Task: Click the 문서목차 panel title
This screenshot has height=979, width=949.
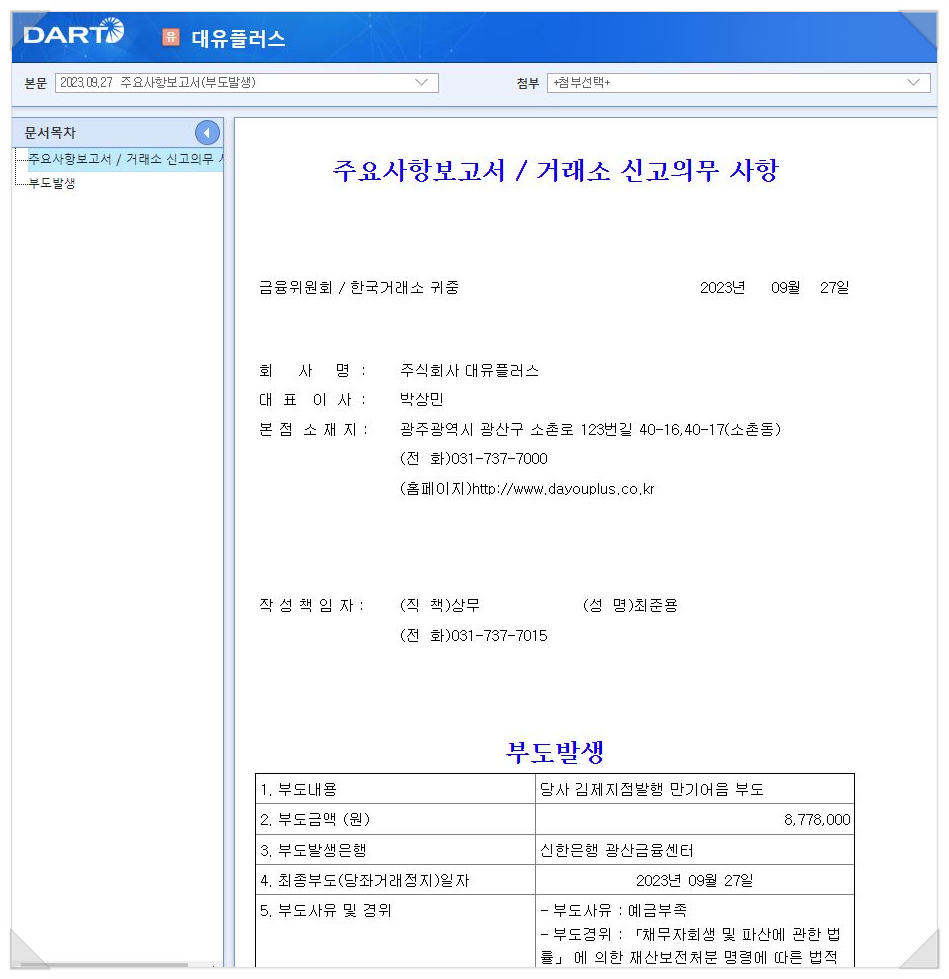Action: coord(50,132)
